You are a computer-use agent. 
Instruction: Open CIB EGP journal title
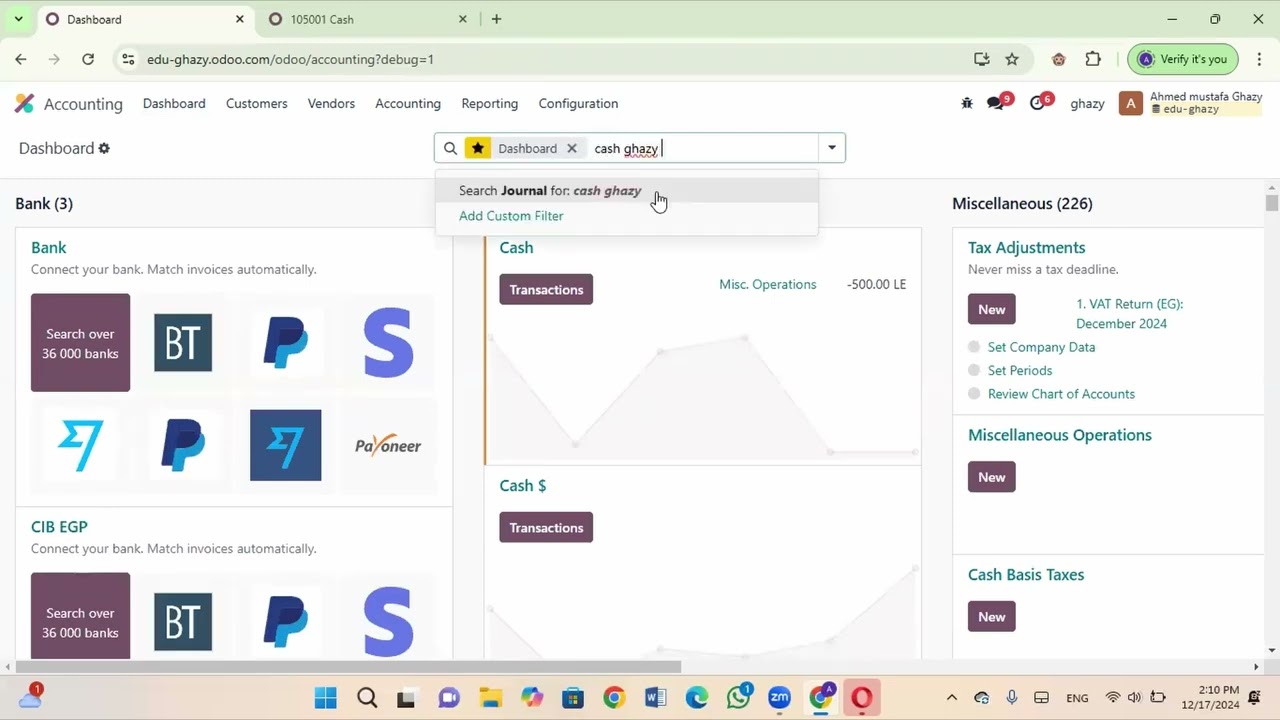coord(59,526)
